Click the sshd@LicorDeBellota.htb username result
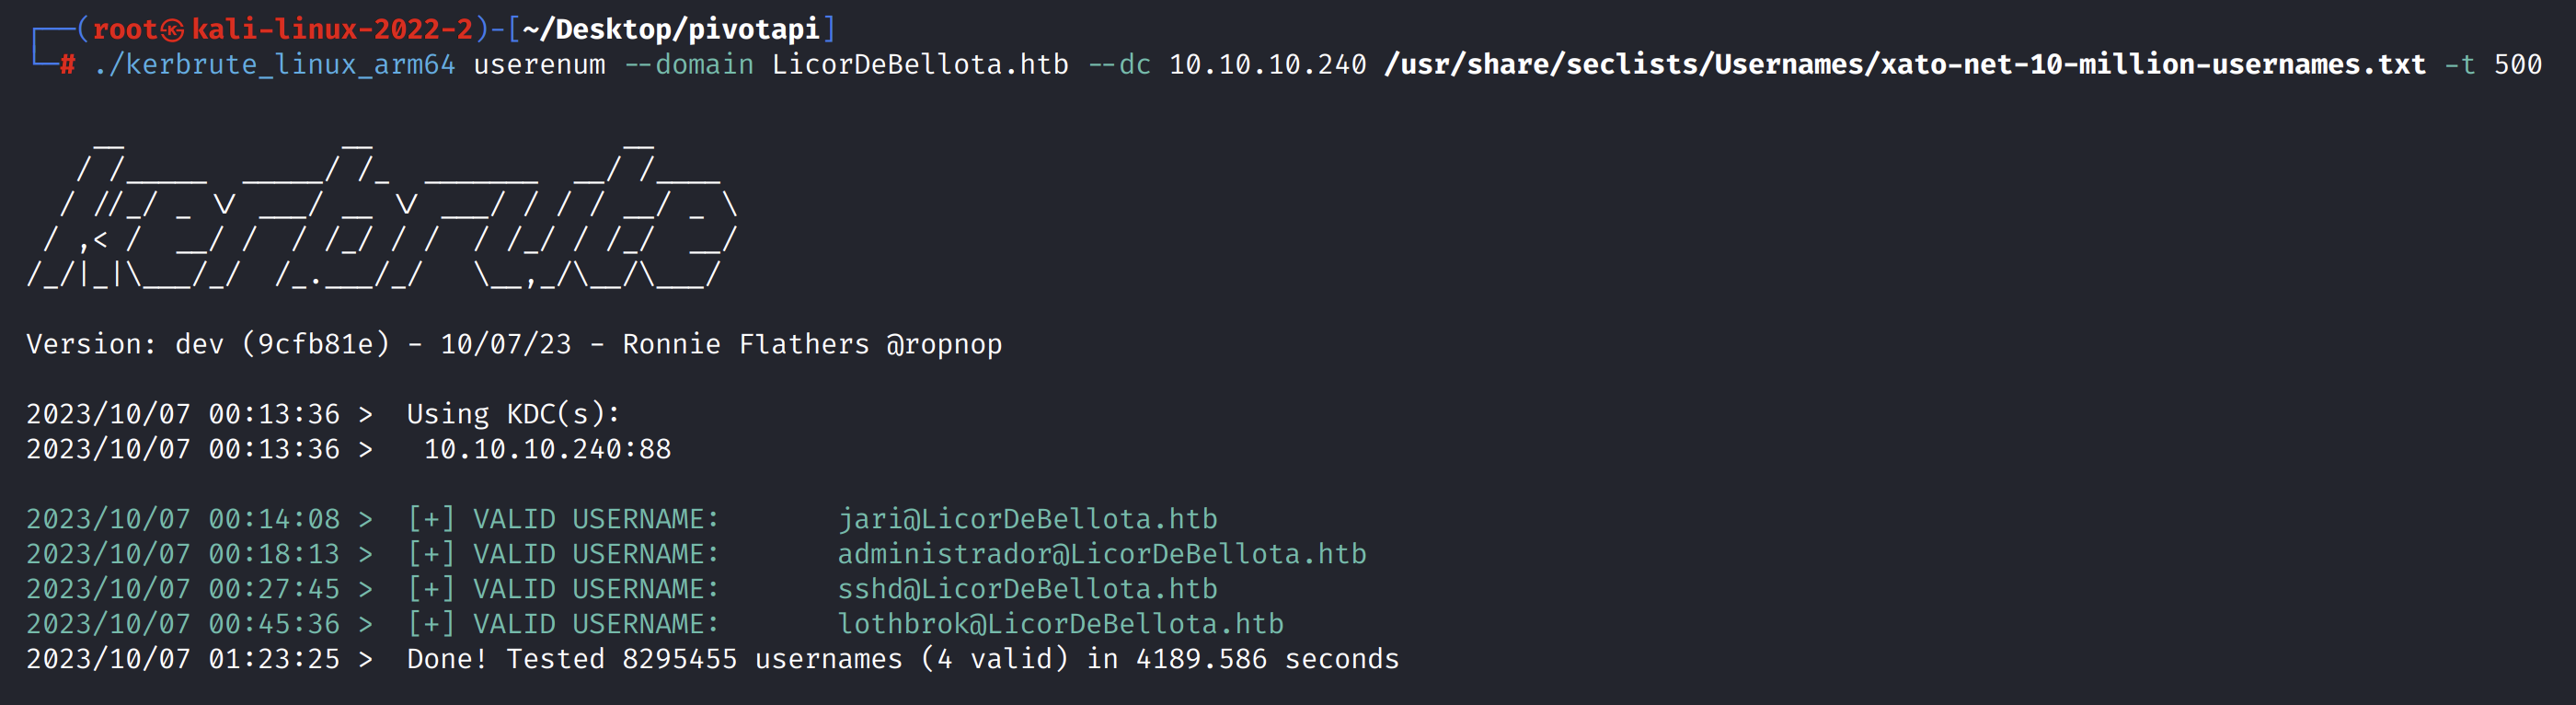This screenshot has width=2576, height=705. 1027,589
